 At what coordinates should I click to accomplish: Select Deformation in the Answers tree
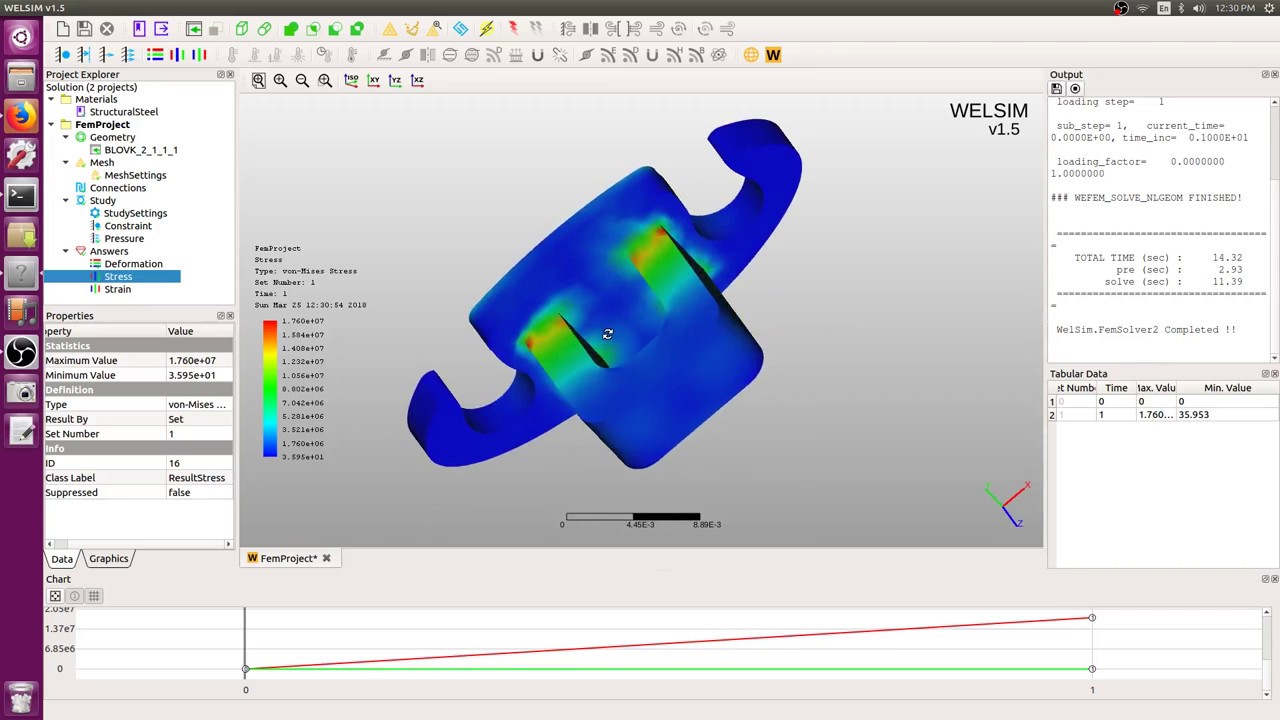tap(133, 264)
